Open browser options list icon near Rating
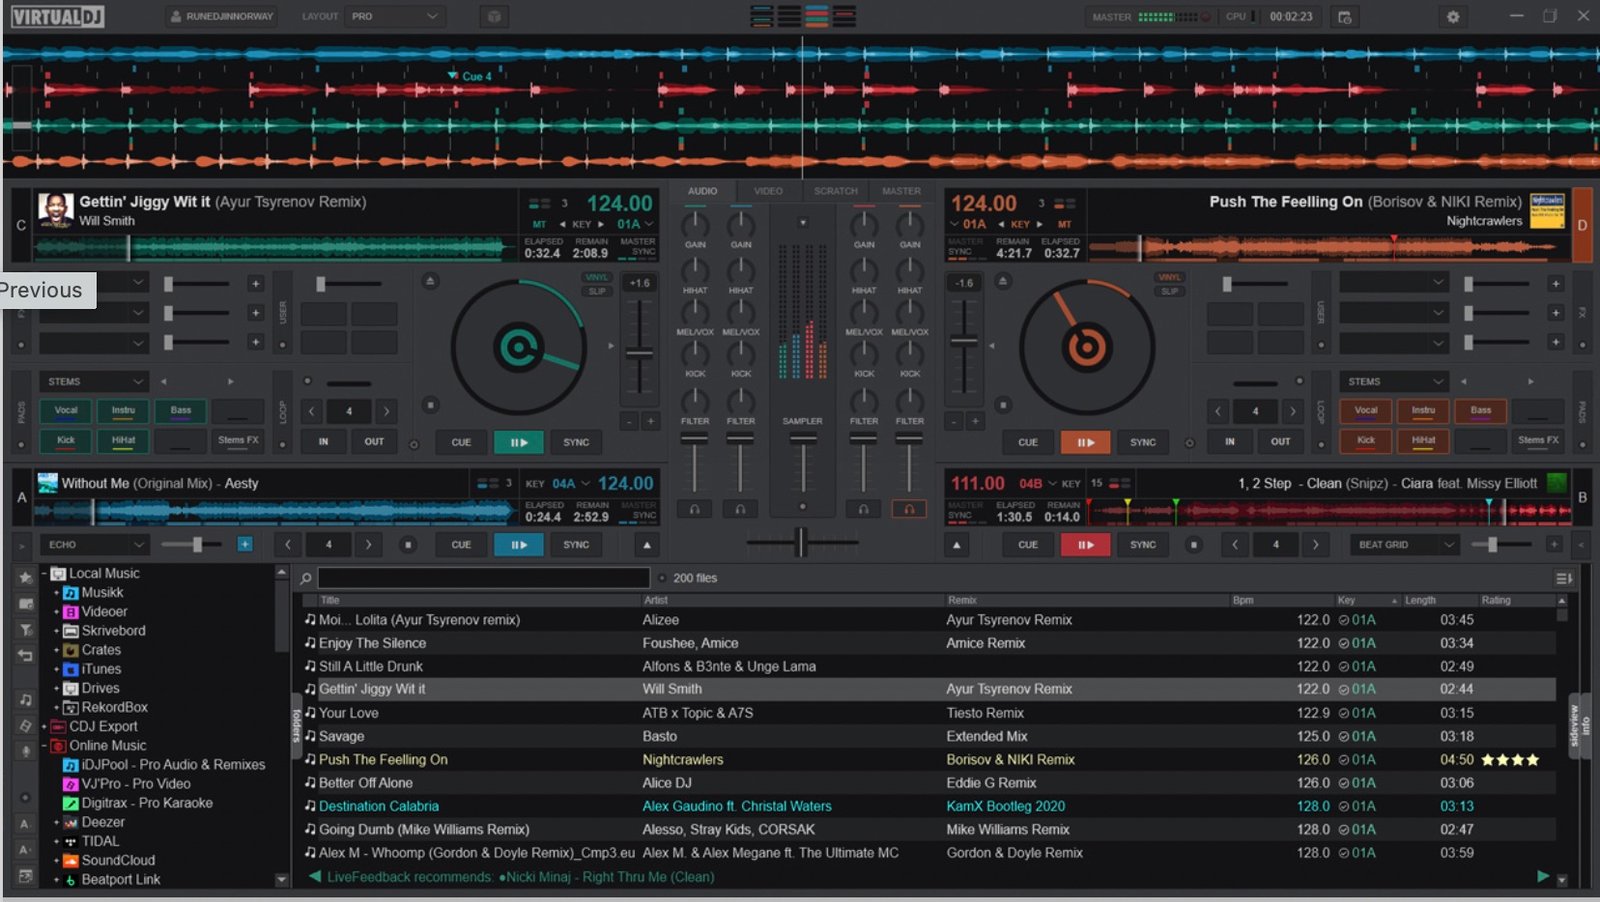 point(1563,578)
